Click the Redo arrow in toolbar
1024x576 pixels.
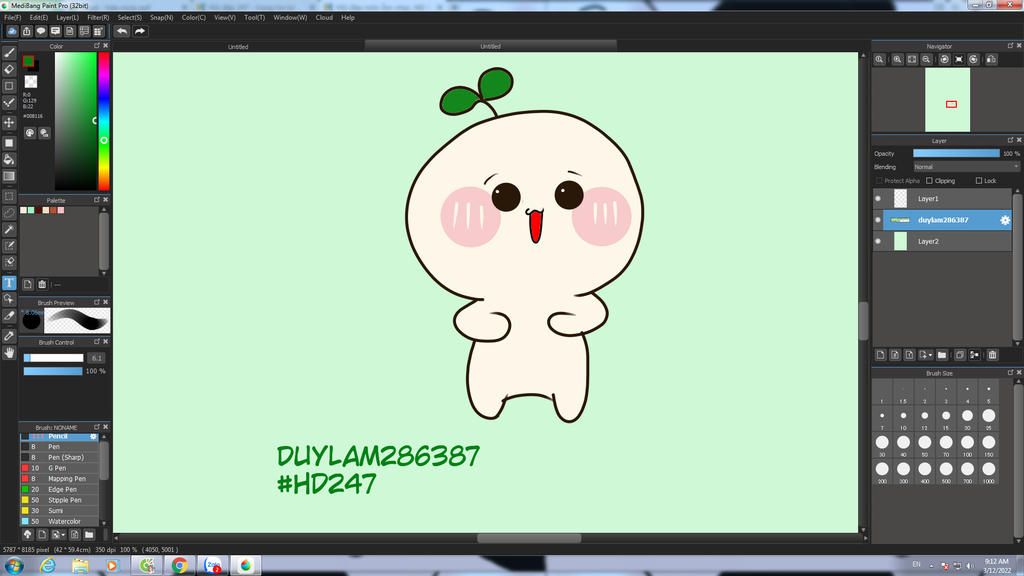click(140, 31)
